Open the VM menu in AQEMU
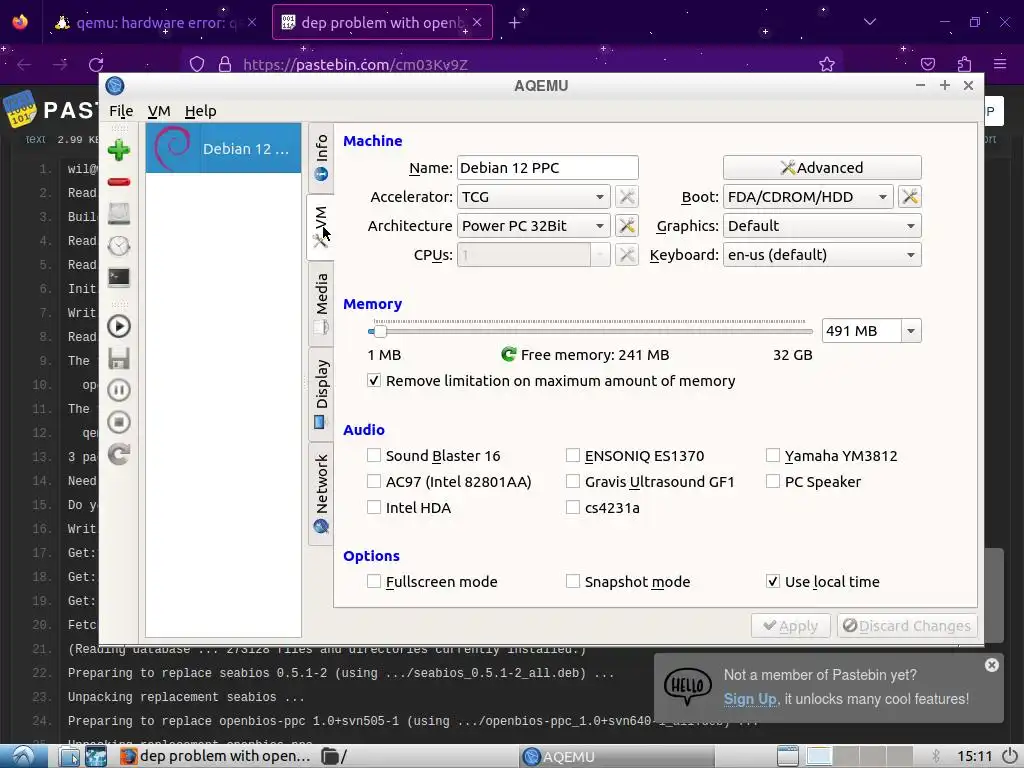Screen dimensions: 1024x768 click(x=159, y=111)
